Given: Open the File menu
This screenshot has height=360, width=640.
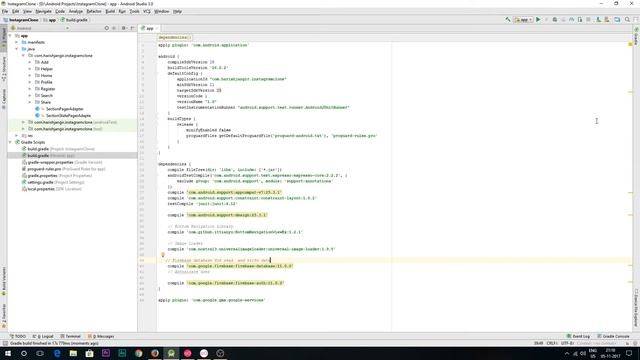Looking at the screenshot, I should (x=5, y=11).
